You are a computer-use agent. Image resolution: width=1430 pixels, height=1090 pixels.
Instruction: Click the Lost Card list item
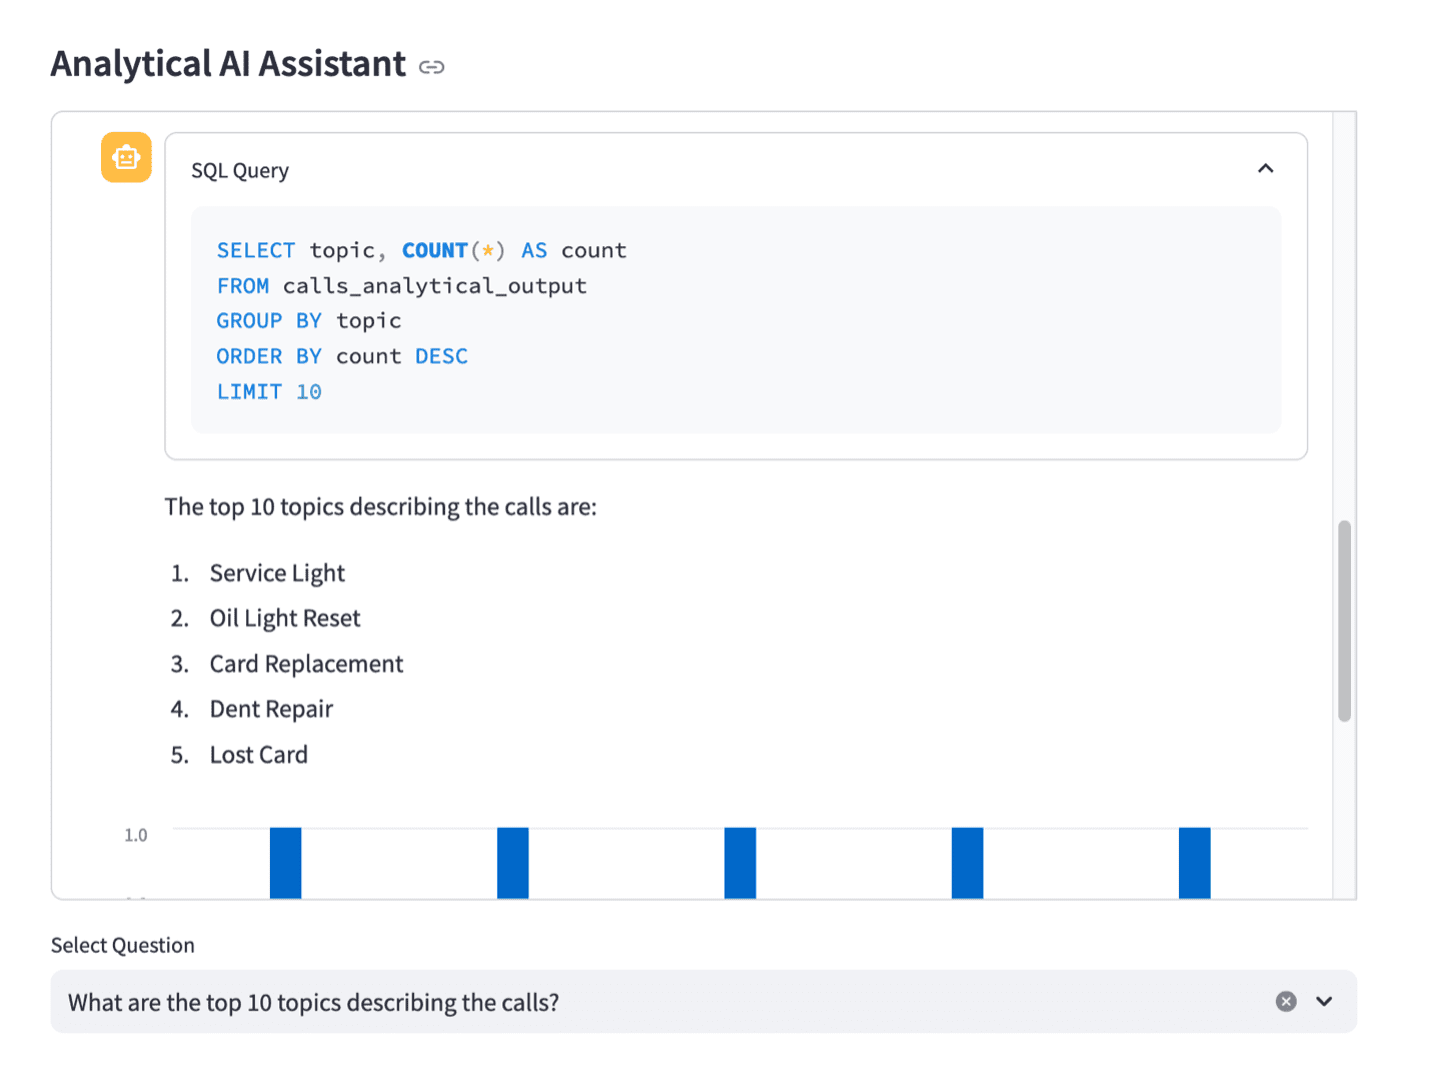coord(259,755)
